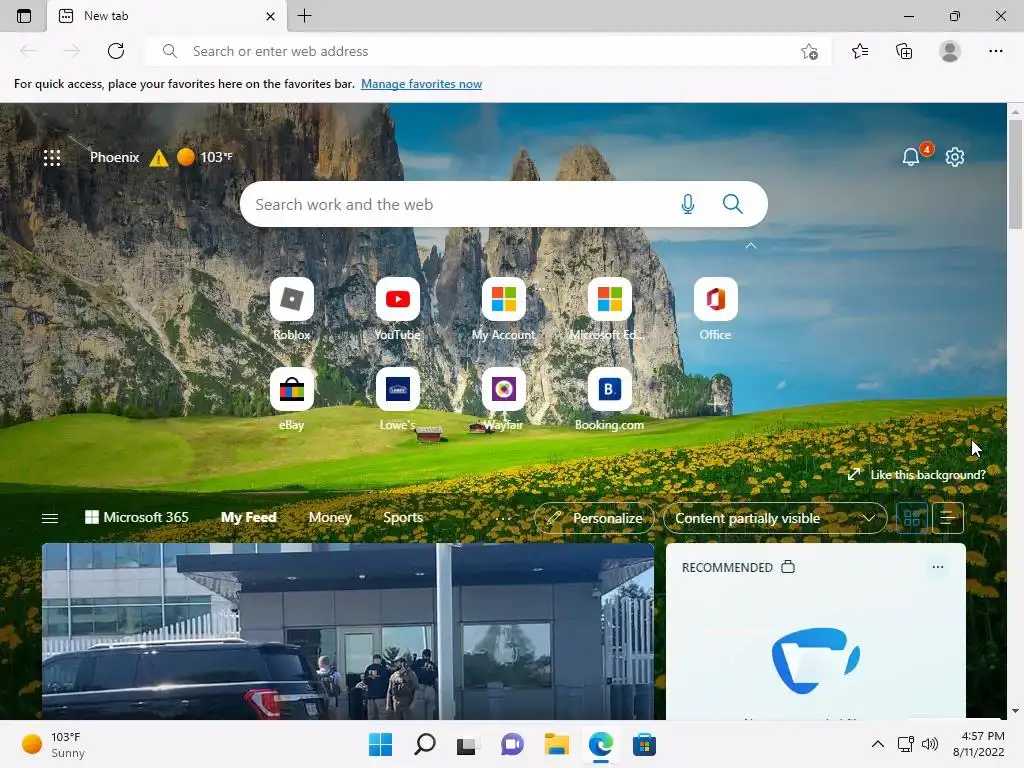This screenshot has height=768, width=1024.
Task: Open the feed hamburger menu
Action: click(50, 519)
